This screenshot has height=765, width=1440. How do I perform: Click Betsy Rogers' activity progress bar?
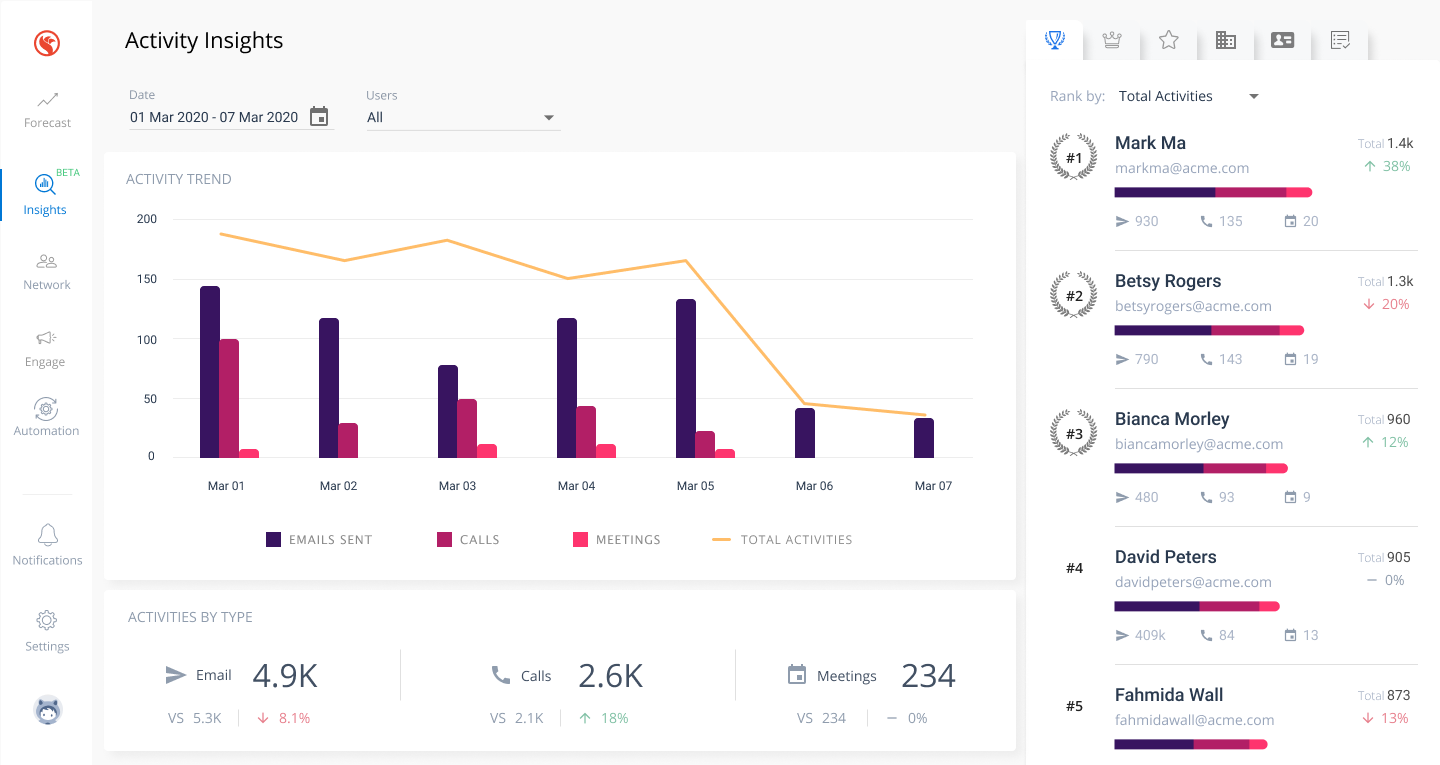(x=1209, y=330)
